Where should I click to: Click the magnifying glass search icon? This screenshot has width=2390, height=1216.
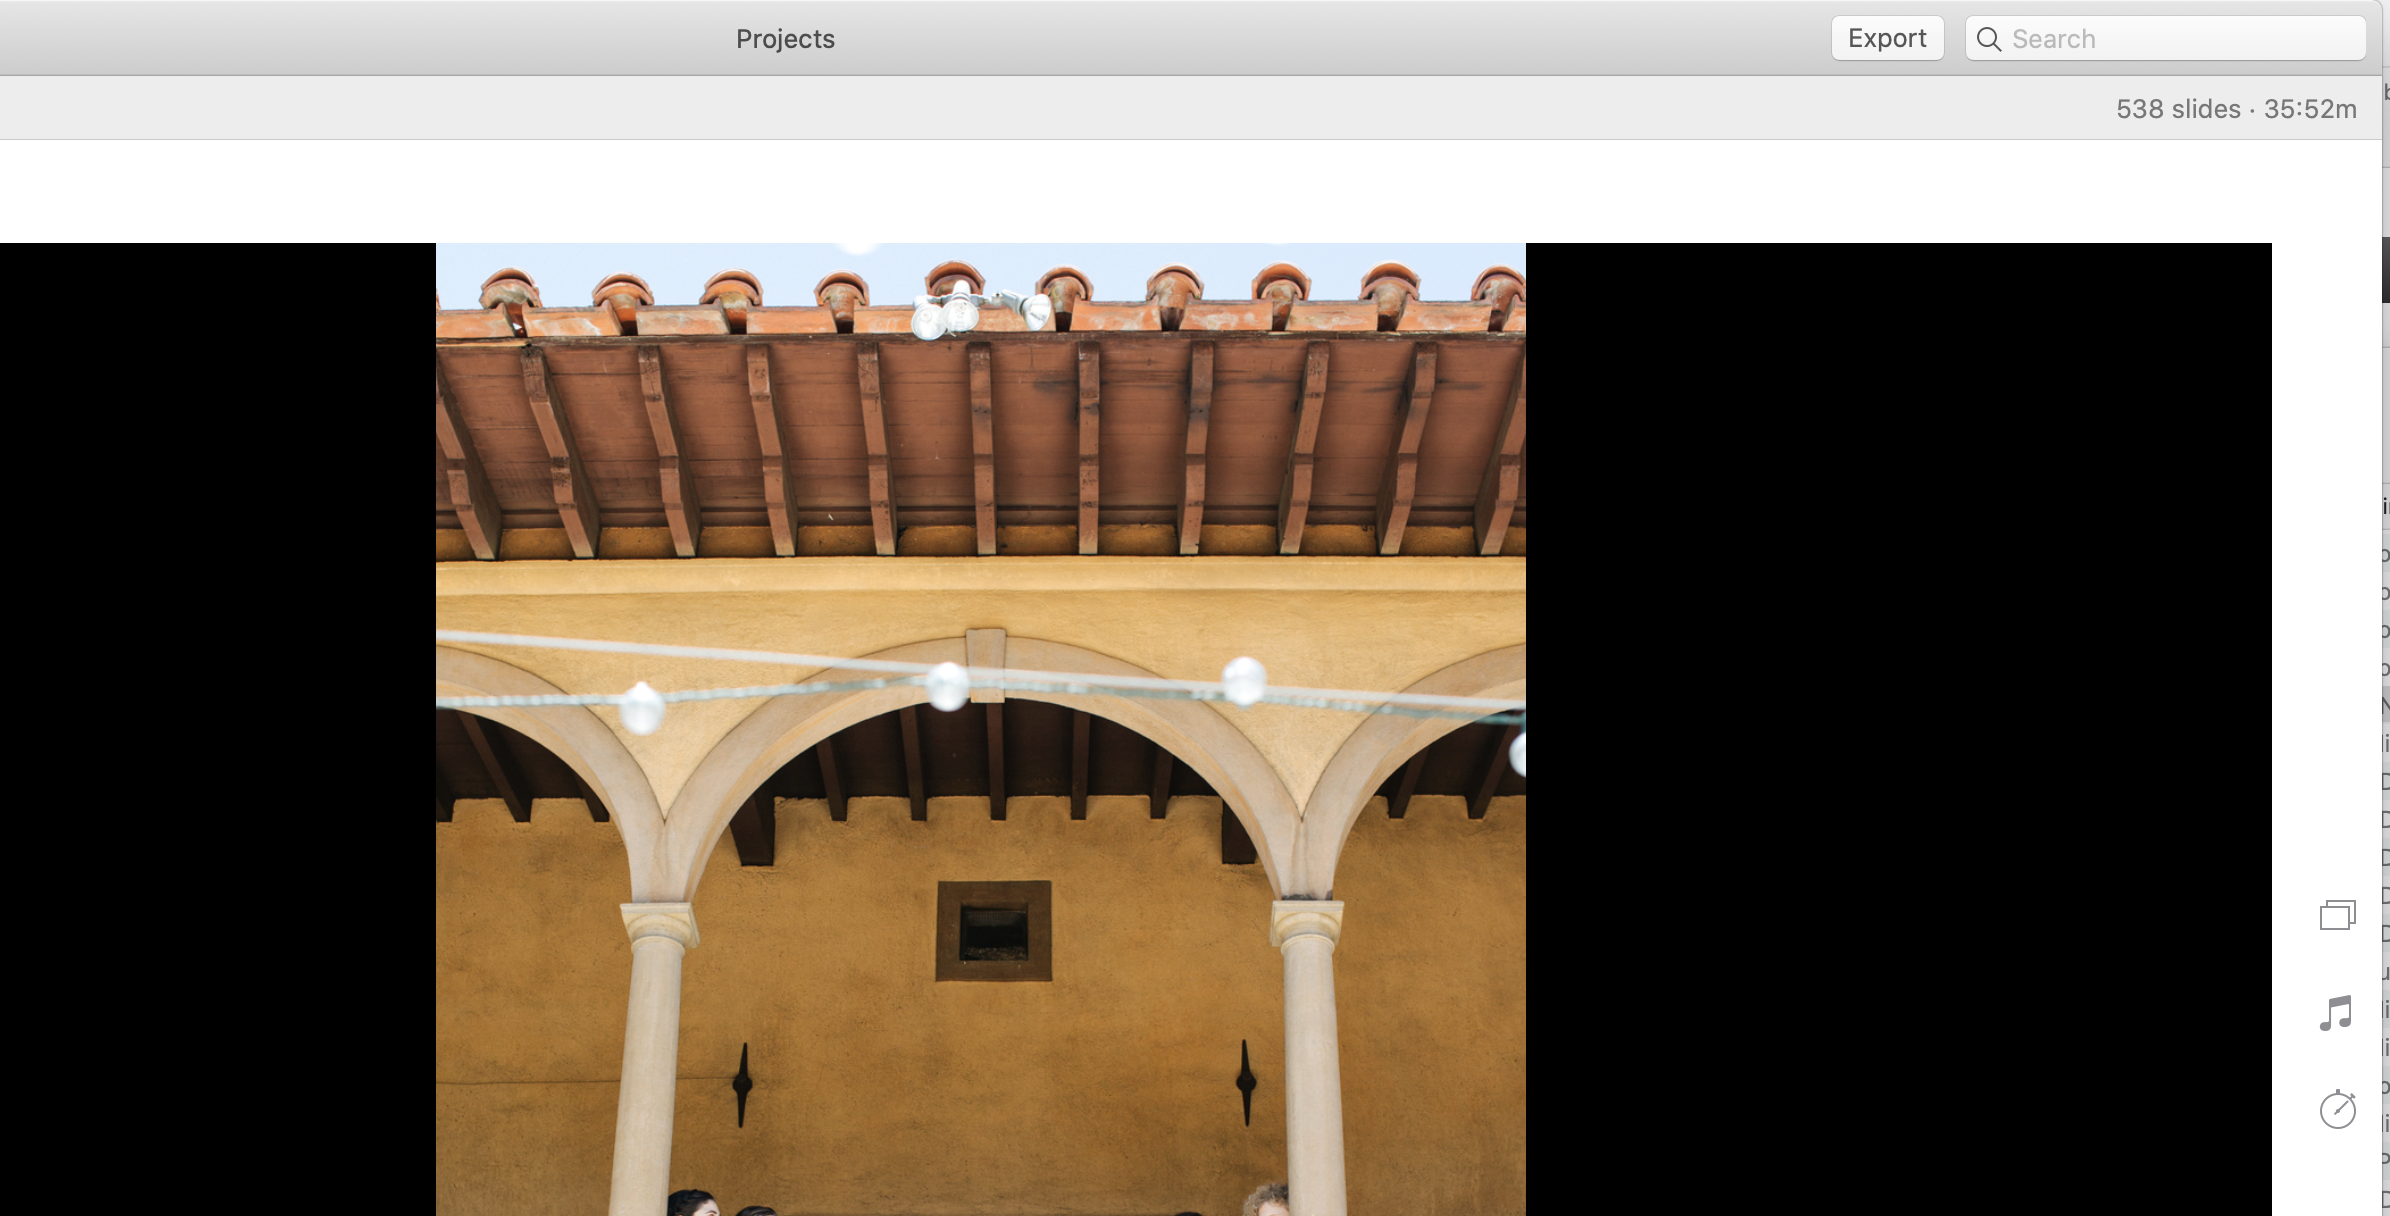1989,39
